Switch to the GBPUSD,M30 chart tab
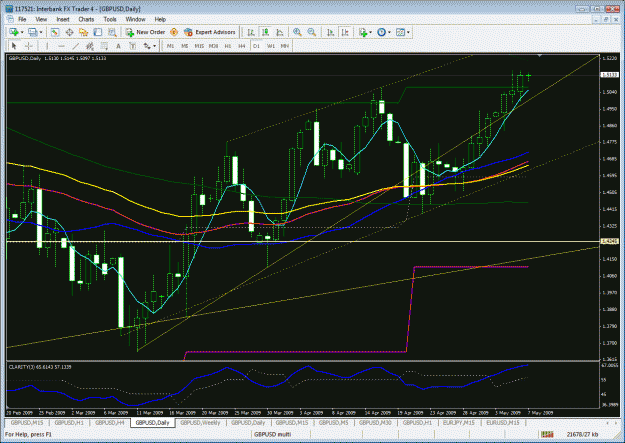Image resolution: width=625 pixels, height=443 pixels. click(x=375, y=423)
